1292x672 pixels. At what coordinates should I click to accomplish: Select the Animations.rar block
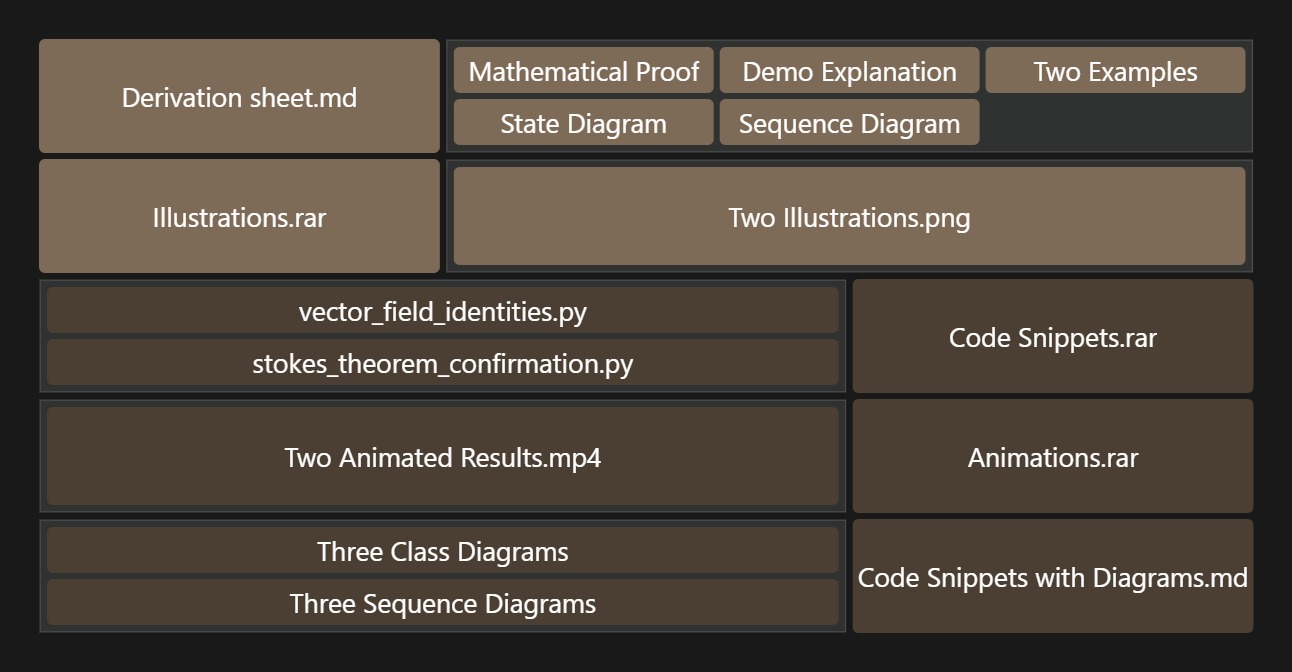click(x=1052, y=456)
